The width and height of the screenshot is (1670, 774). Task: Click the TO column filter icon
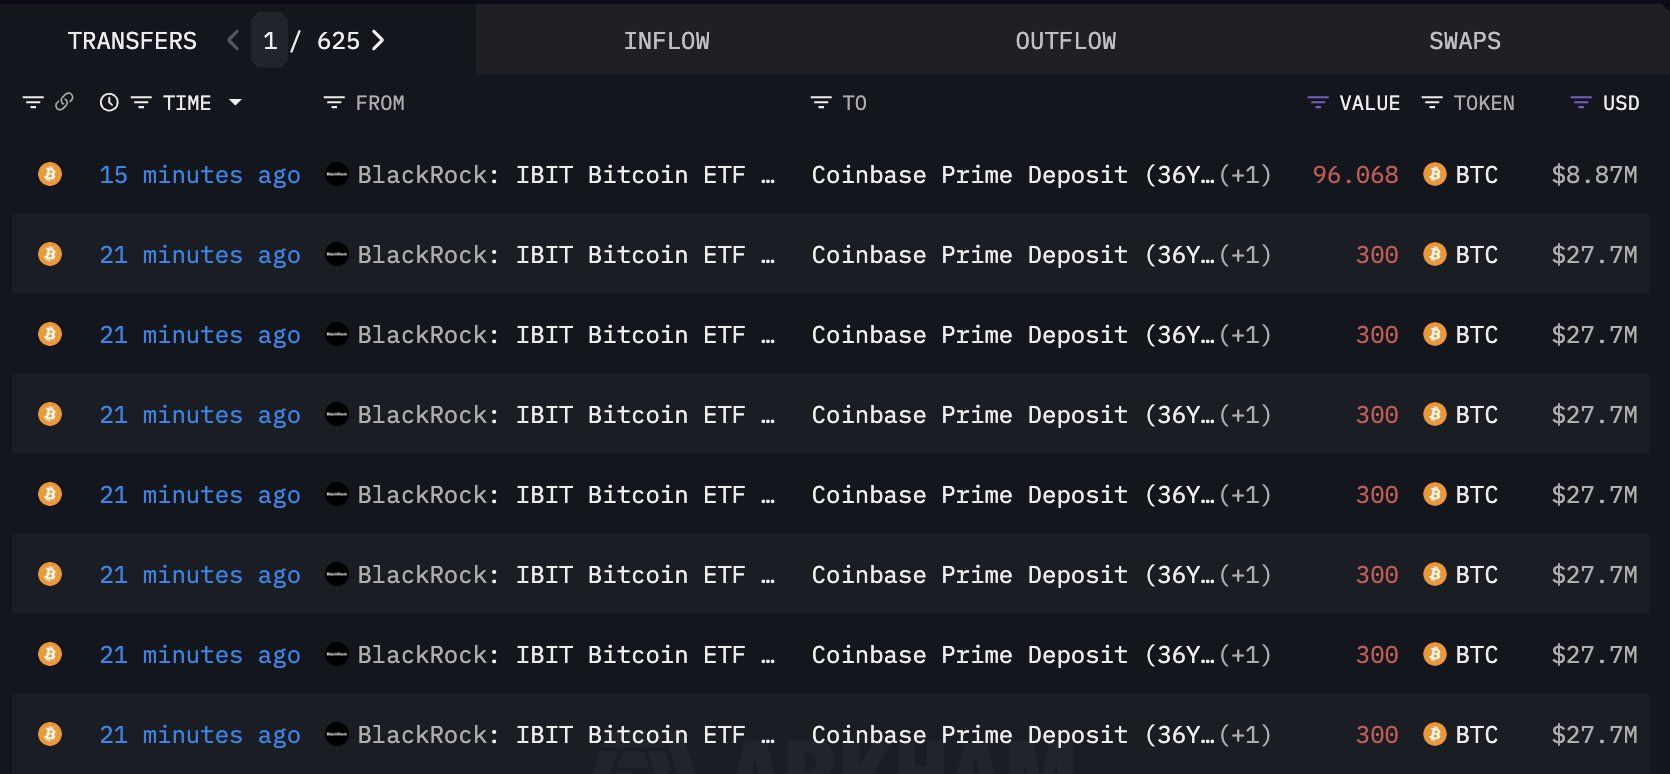coord(818,101)
